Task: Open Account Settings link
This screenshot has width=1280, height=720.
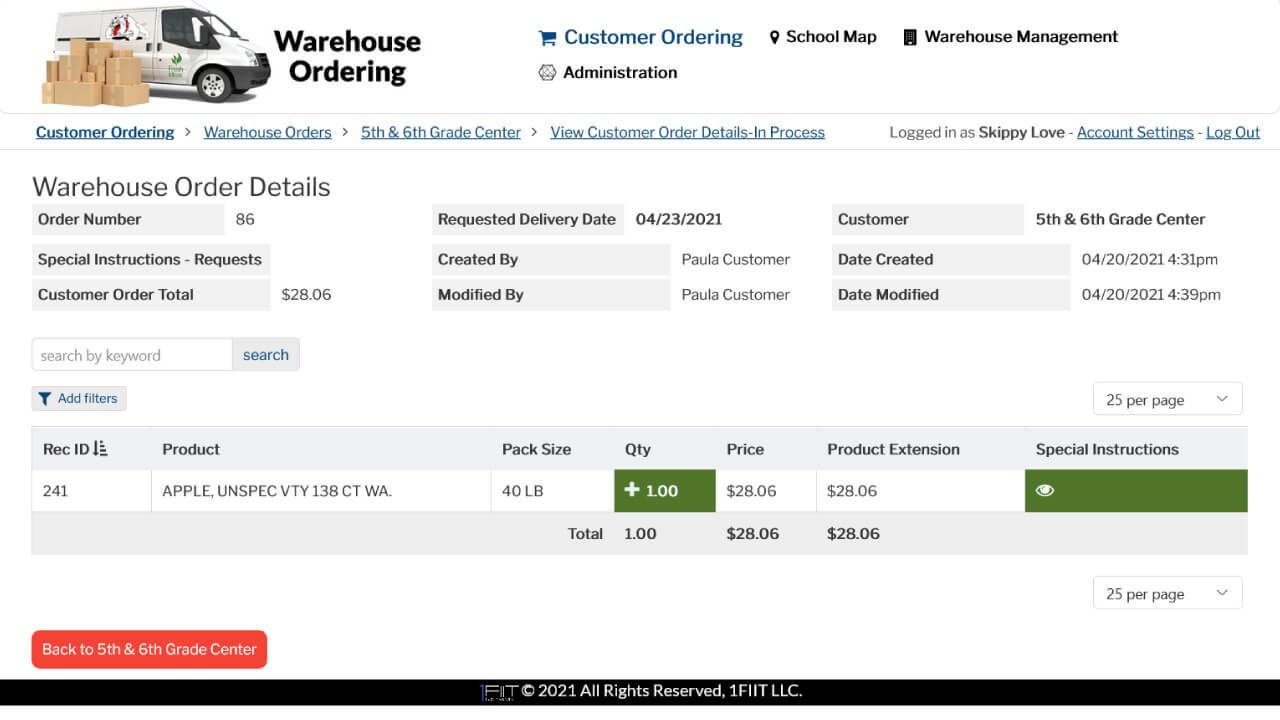Action: [x=1135, y=131]
